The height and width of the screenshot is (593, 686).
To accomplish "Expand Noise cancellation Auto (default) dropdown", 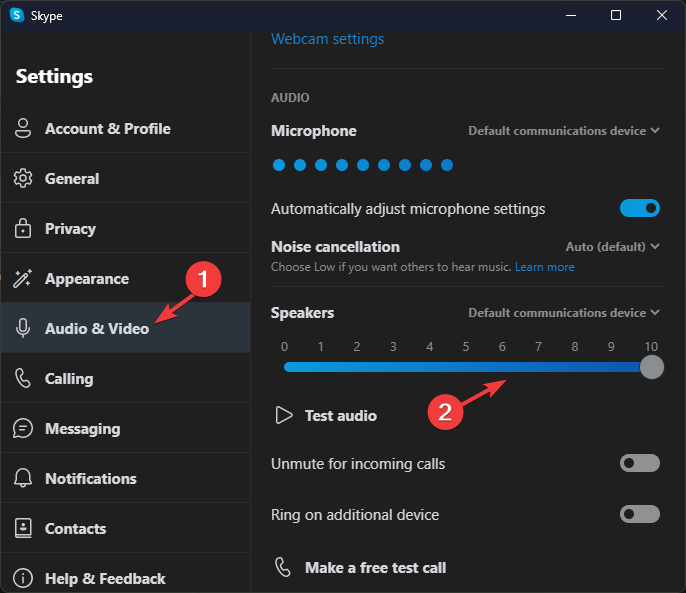I will 612,246.
